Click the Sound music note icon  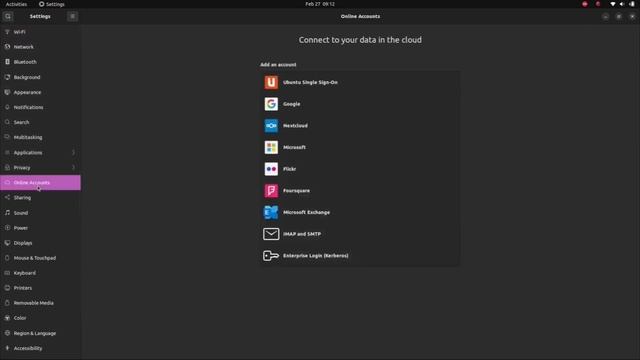tap(7, 213)
